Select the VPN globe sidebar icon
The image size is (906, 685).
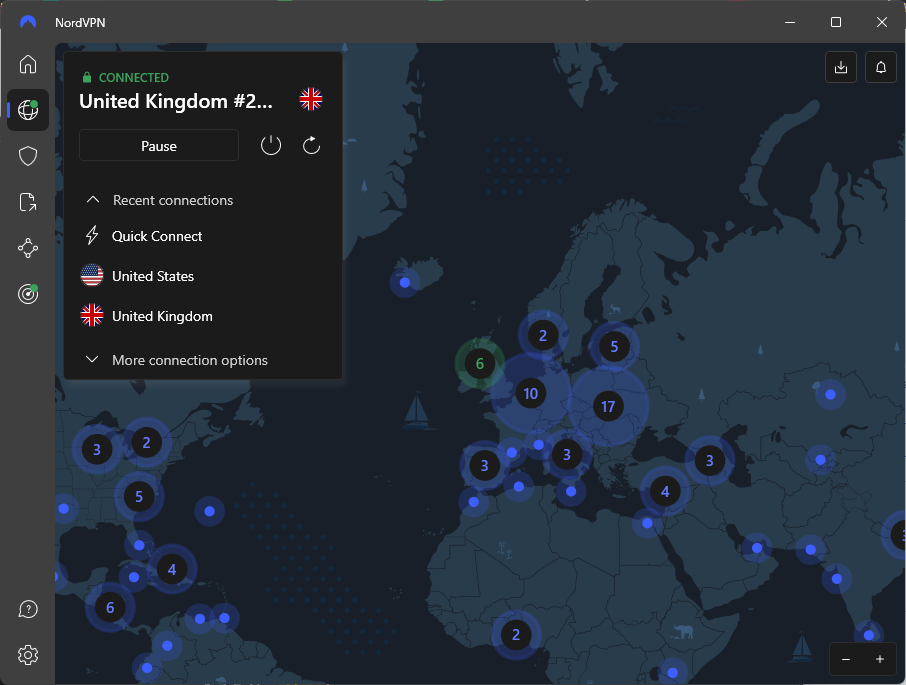click(x=28, y=110)
